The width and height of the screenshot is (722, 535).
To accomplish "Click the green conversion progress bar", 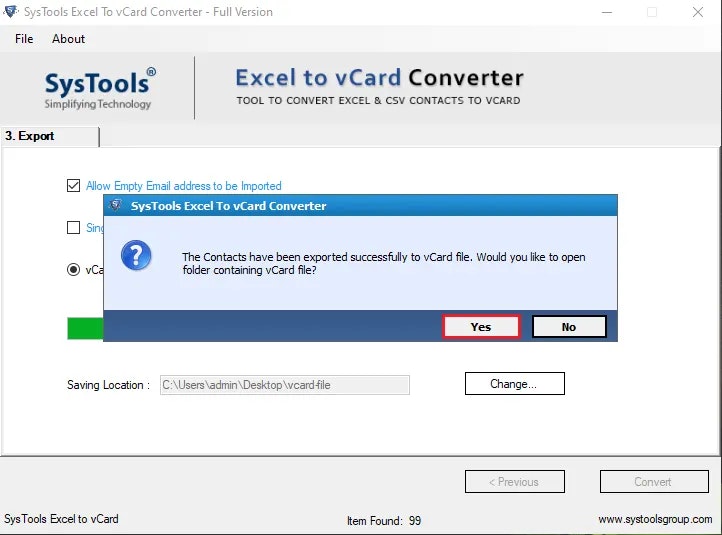I will [85, 328].
